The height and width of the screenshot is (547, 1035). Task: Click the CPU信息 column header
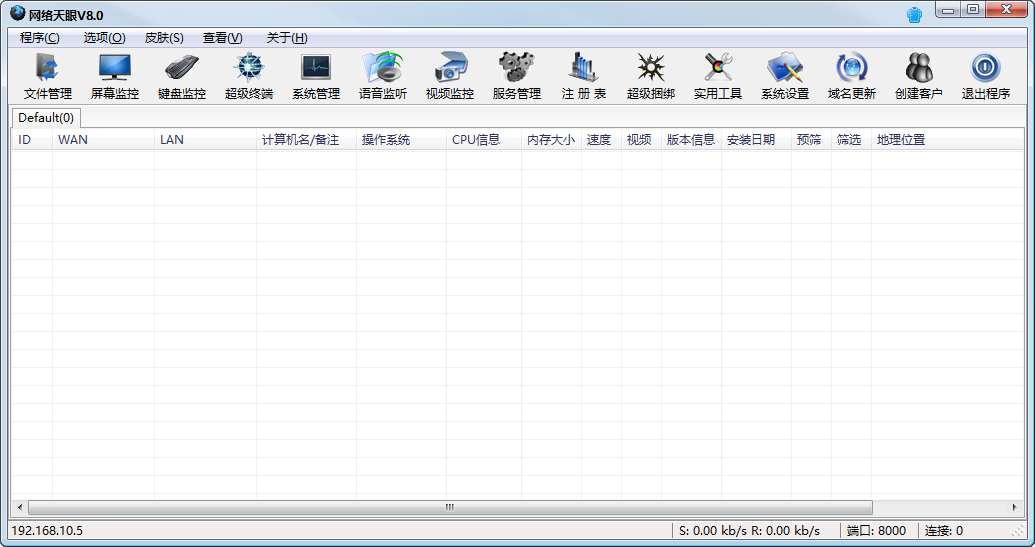(x=484, y=140)
